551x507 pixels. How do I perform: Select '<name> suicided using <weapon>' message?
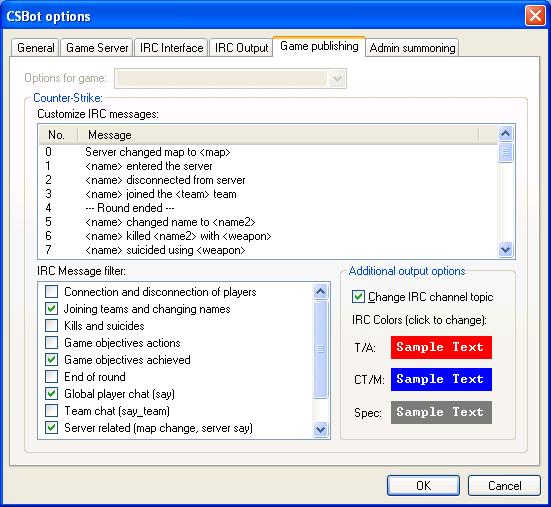268,250
